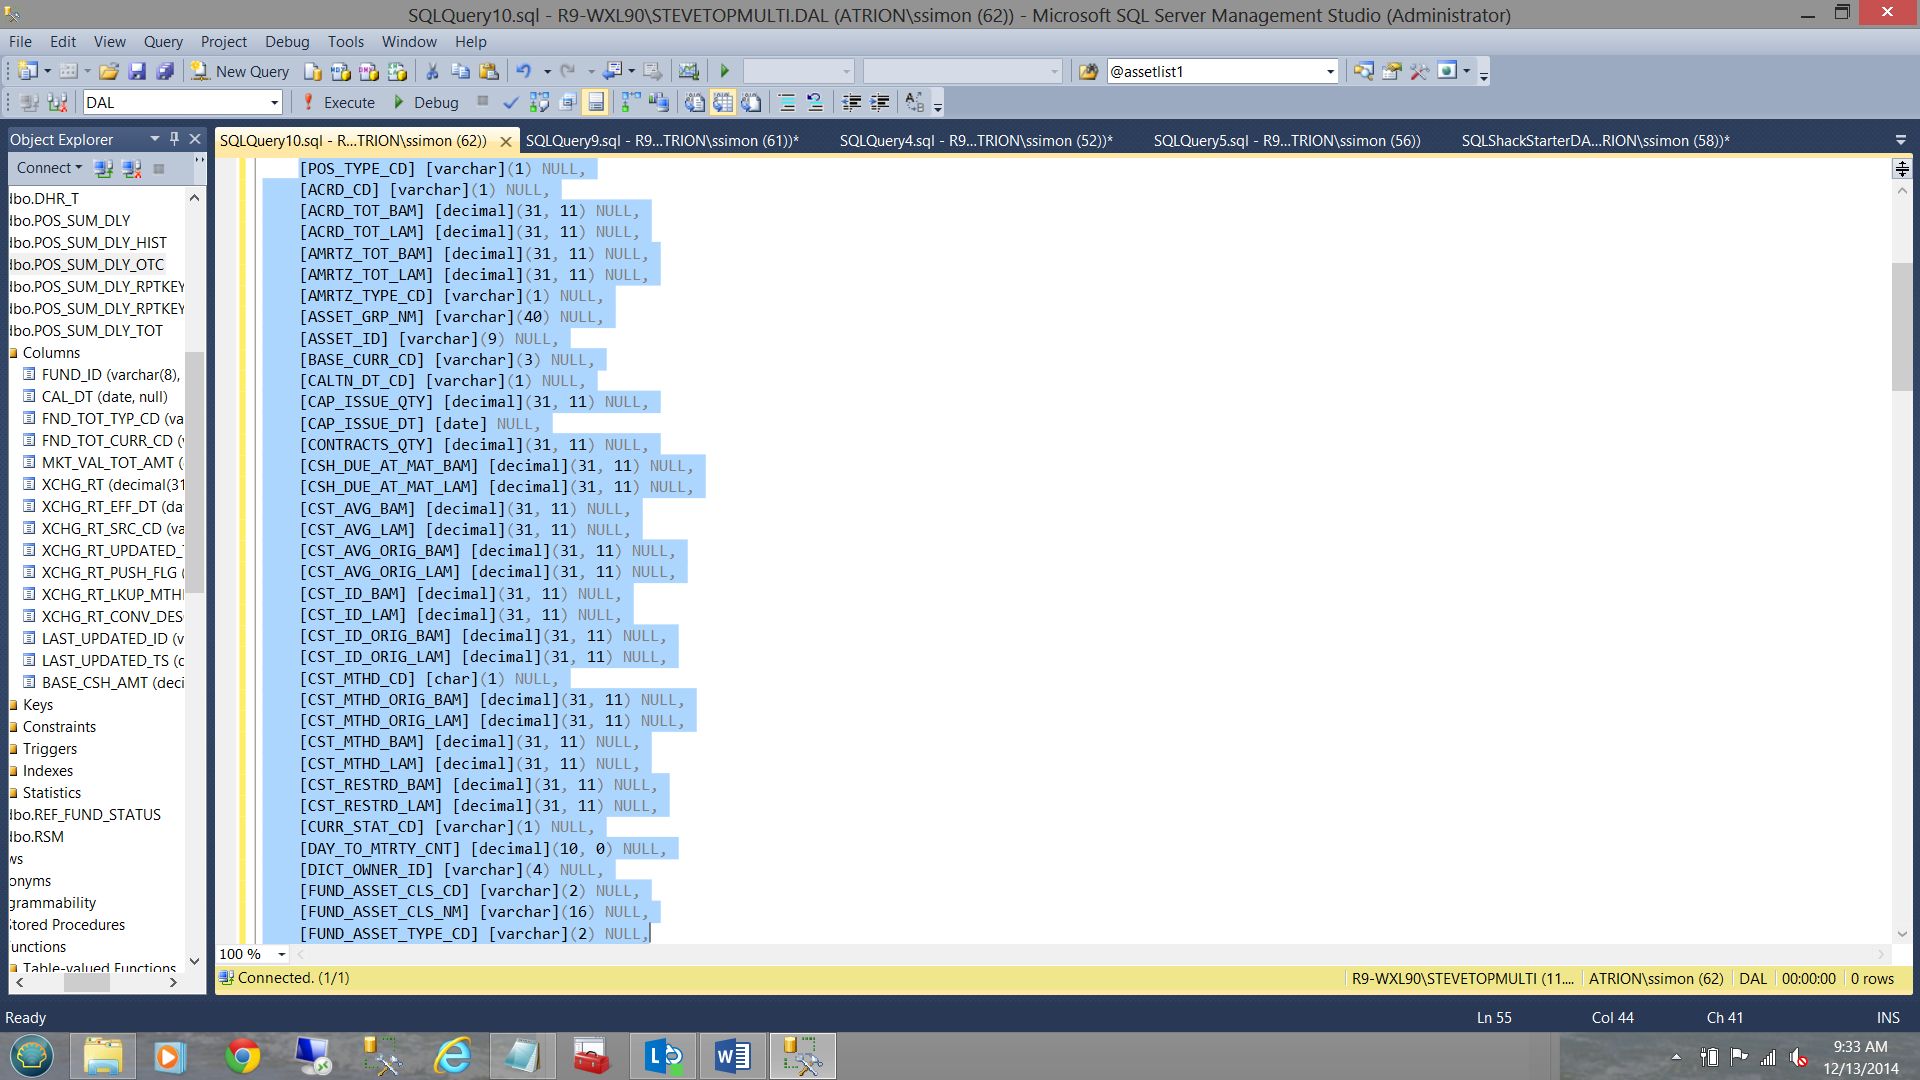This screenshot has width=1920, height=1080.
Task: Start debugging with the Debug arrow
Action: 426,102
